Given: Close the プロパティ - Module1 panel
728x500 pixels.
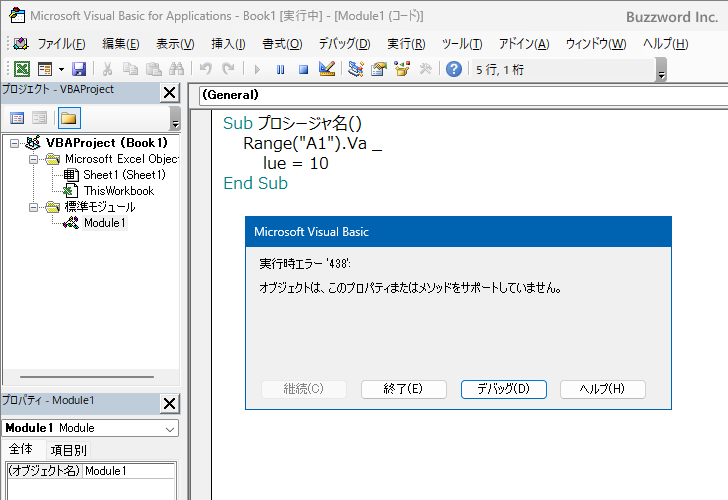Looking at the screenshot, I should tap(169, 403).
